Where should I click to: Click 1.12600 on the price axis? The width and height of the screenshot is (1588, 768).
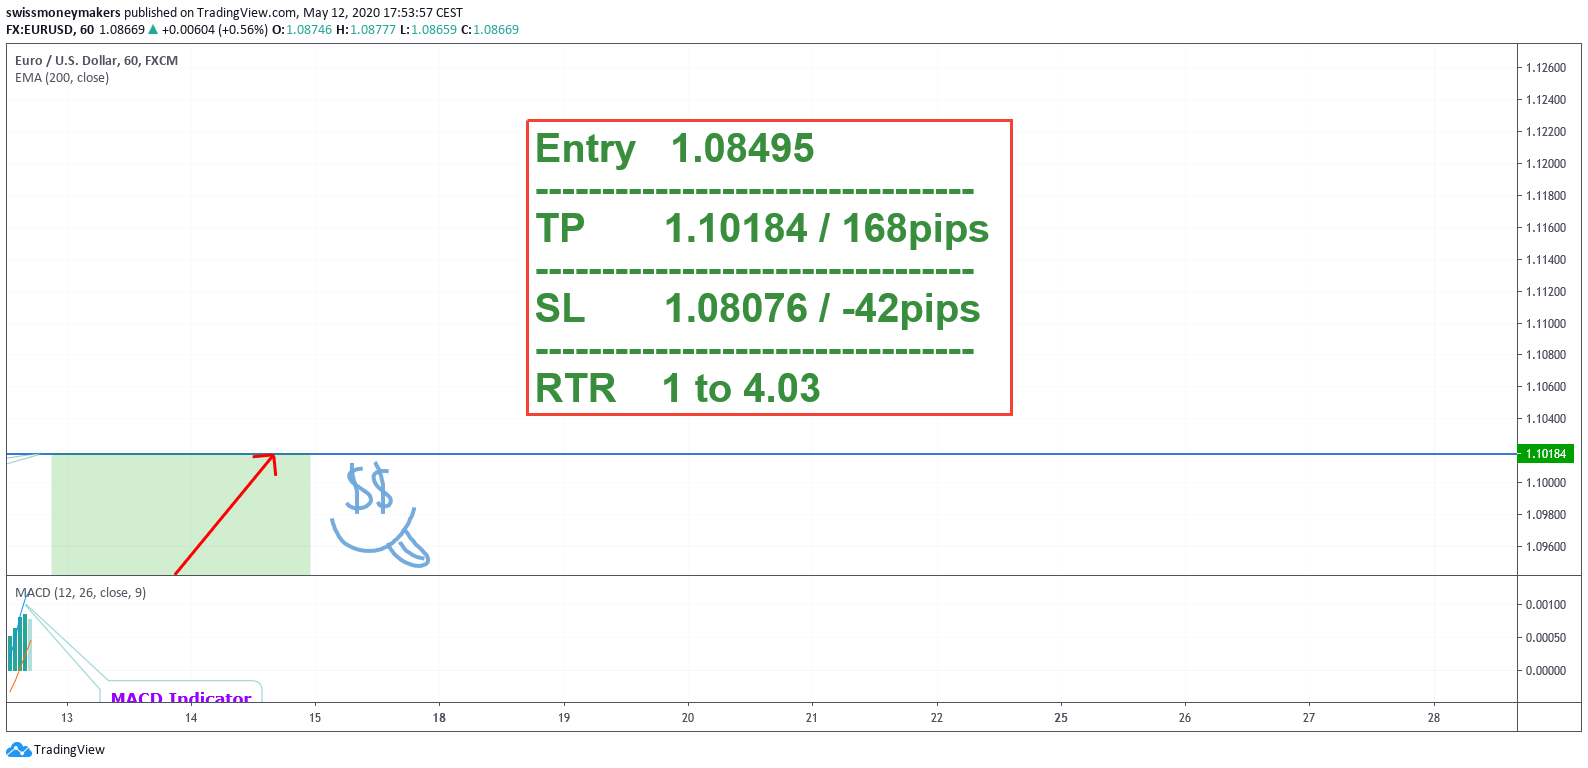click(1546, 68)
